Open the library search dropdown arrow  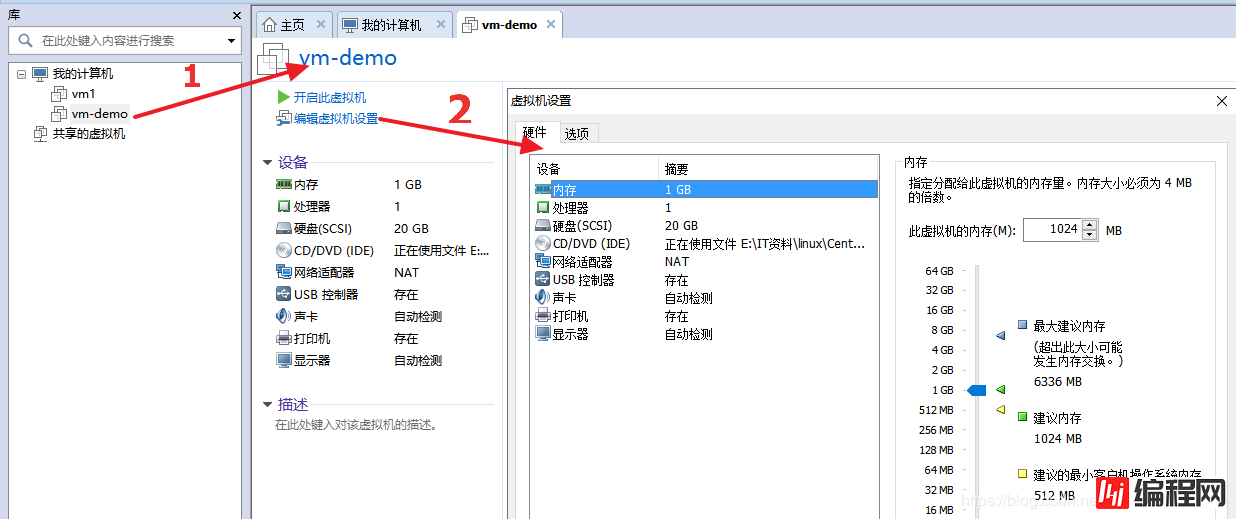[x=231, y=41]
